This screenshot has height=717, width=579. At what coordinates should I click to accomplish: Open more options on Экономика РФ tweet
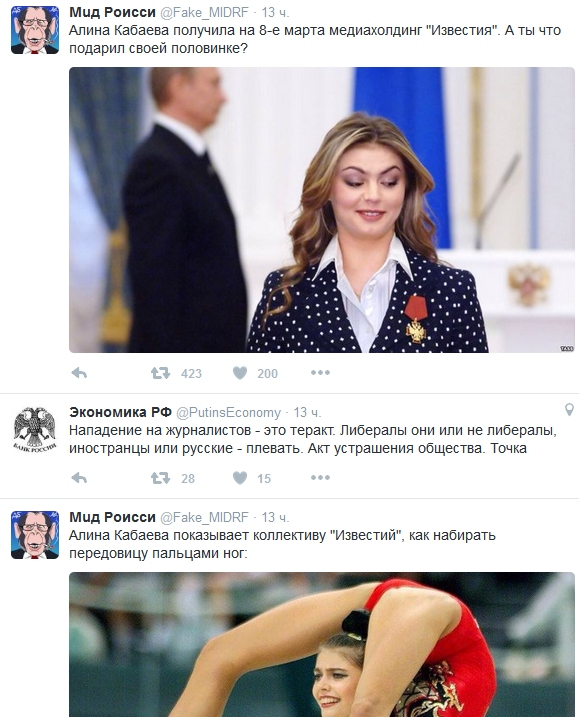point(320,477)
